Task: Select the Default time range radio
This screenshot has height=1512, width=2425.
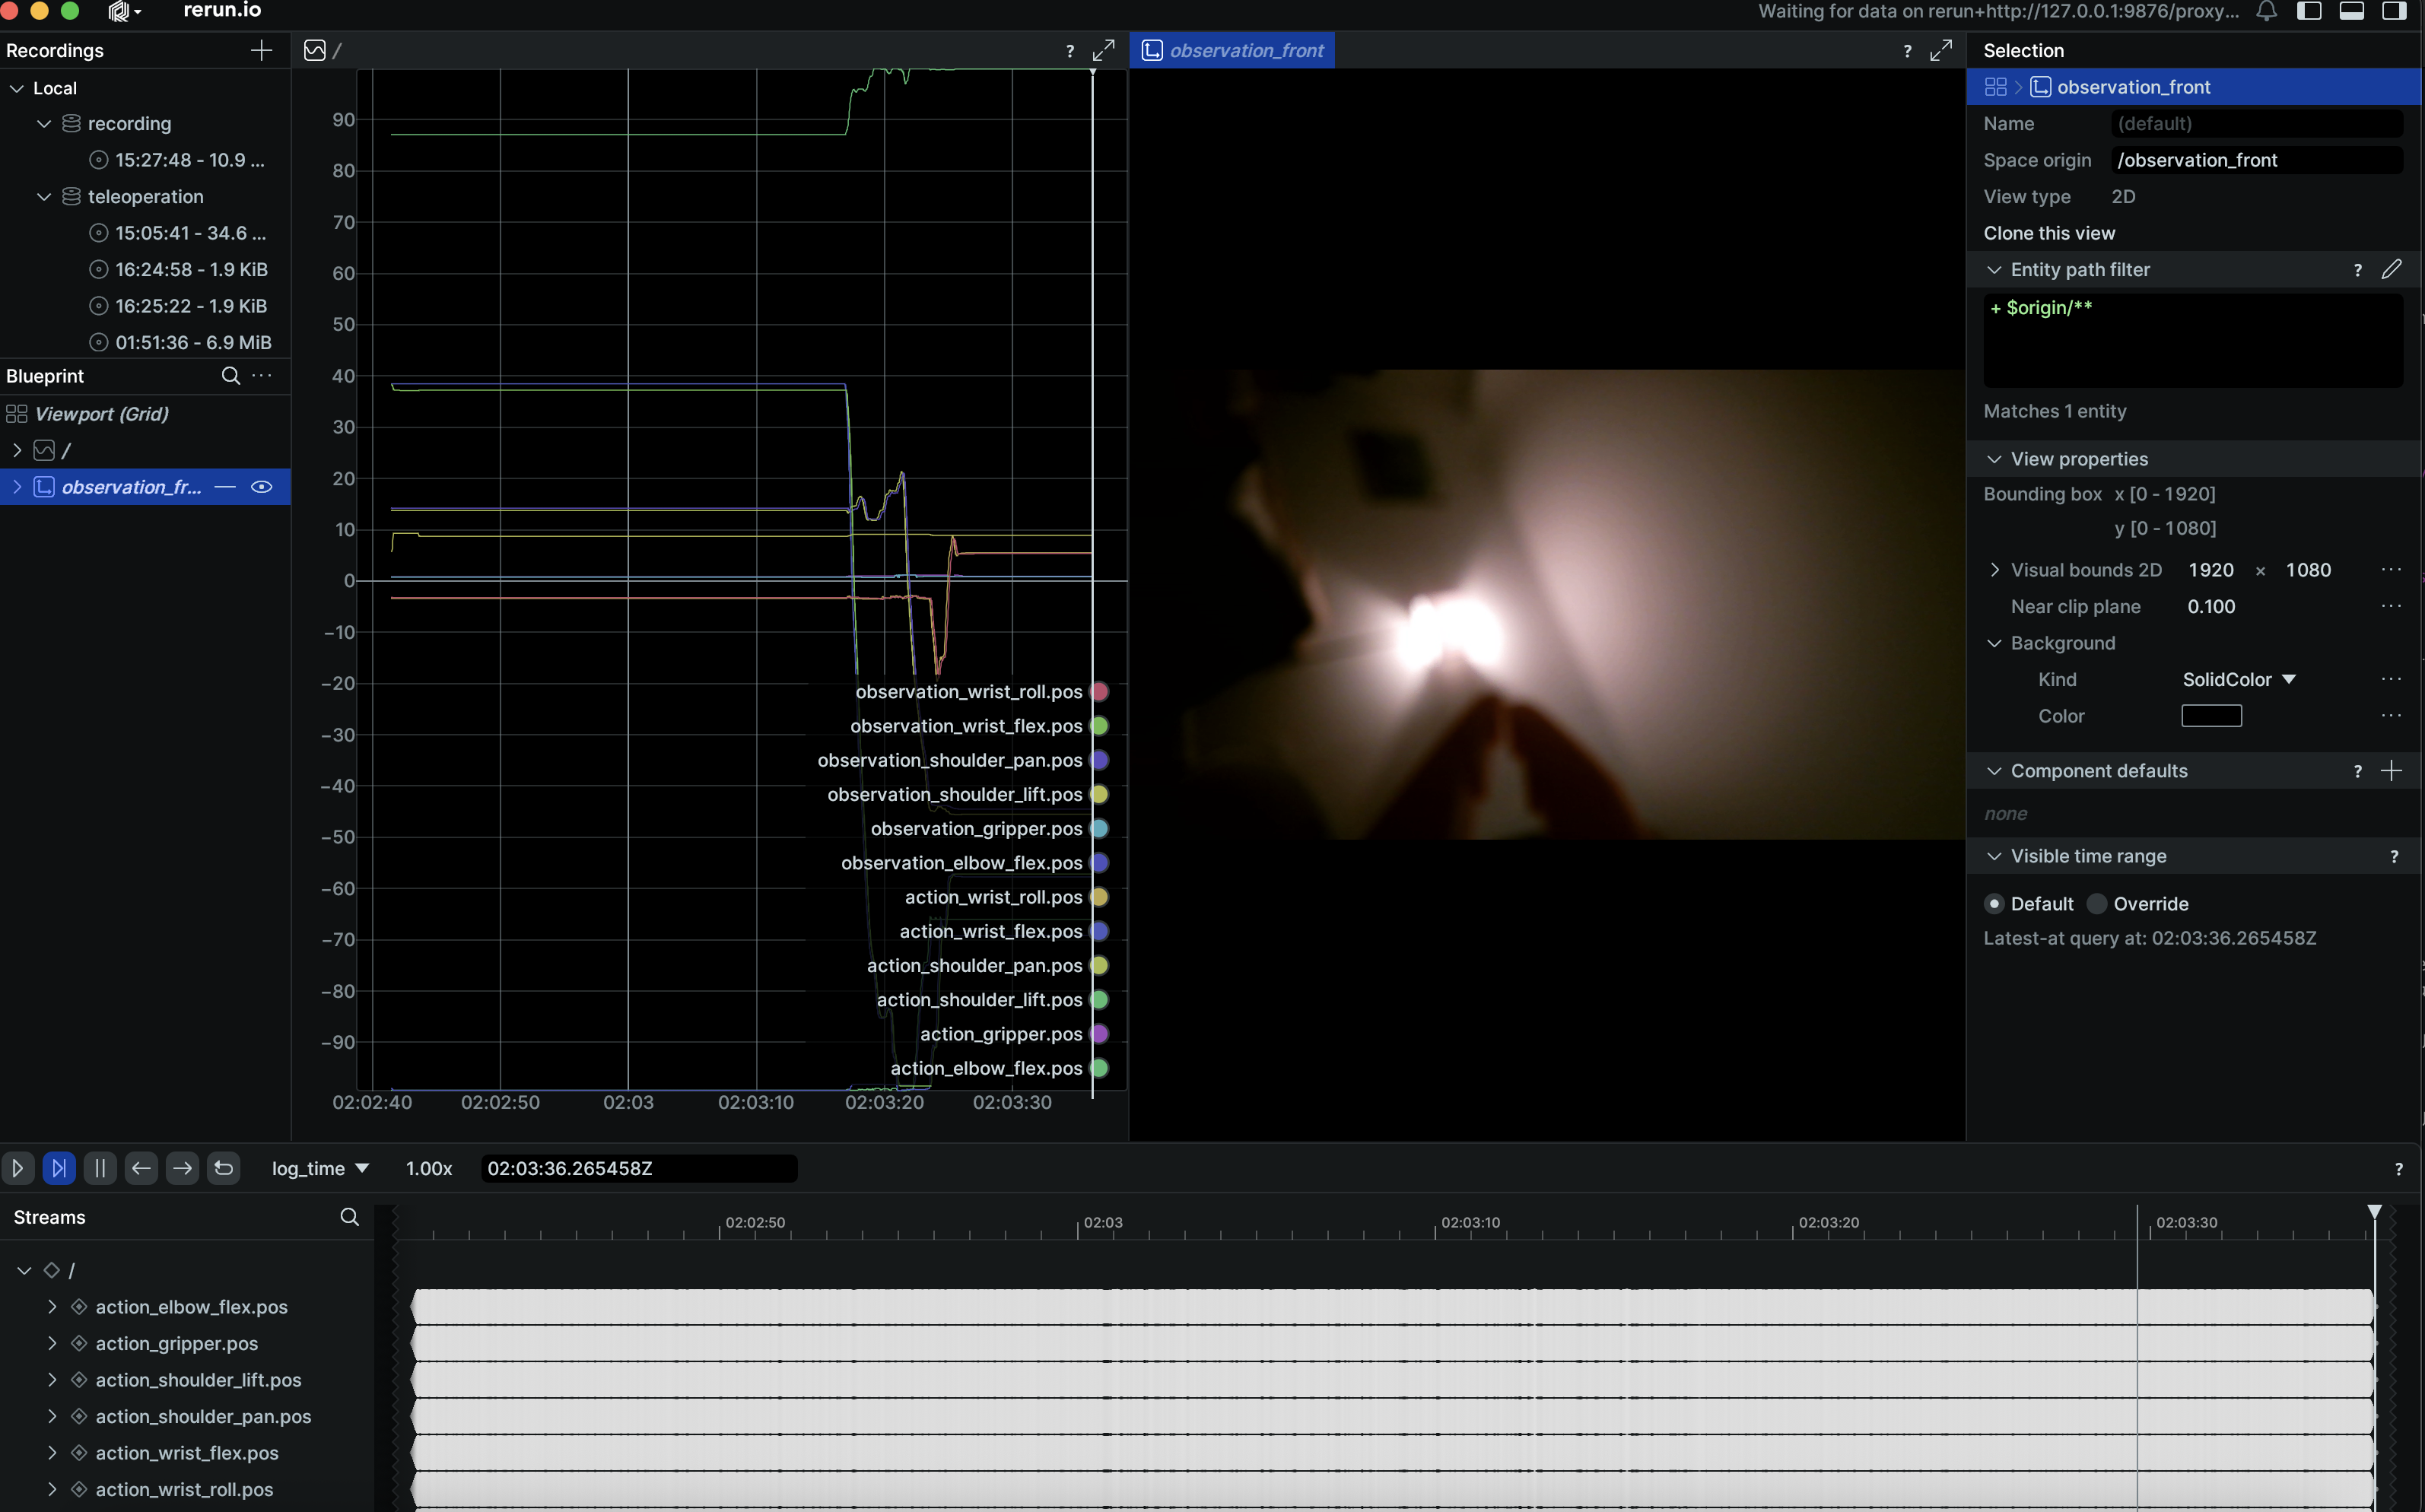Action: pos(2029,904)
